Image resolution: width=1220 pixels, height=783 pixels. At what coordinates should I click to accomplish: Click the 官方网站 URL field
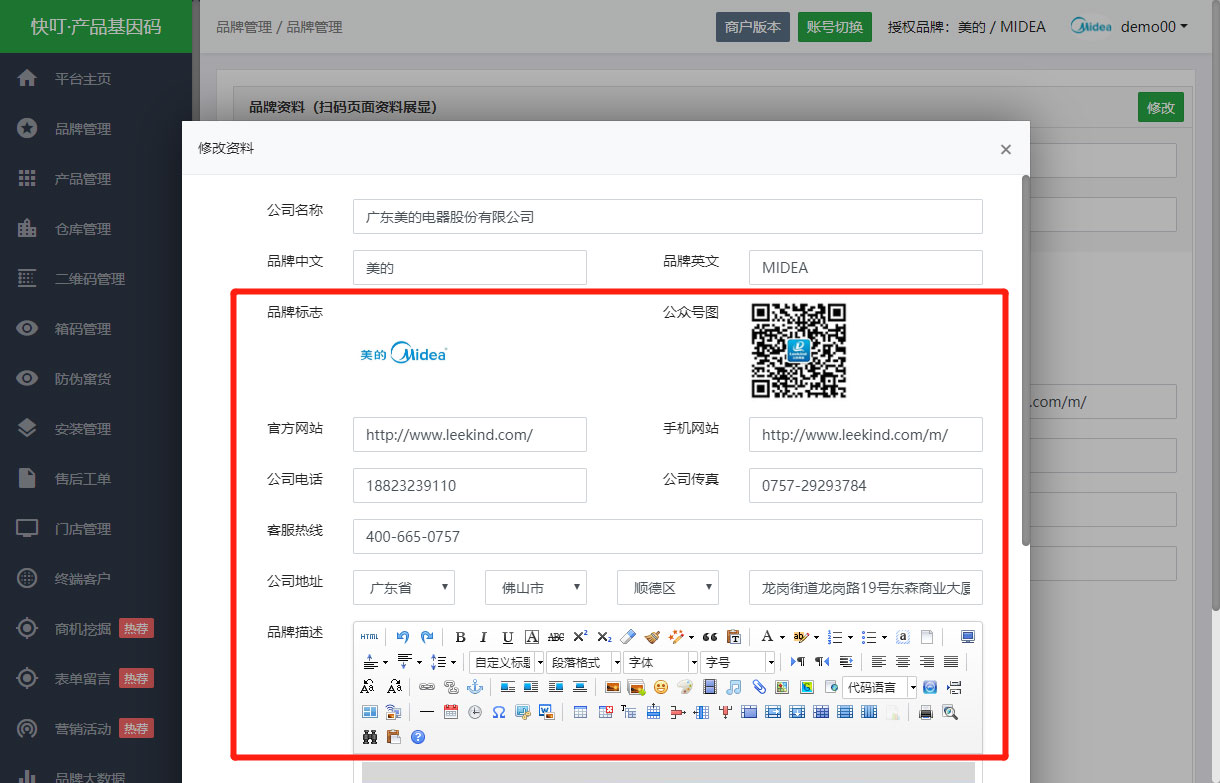(470, 435)
